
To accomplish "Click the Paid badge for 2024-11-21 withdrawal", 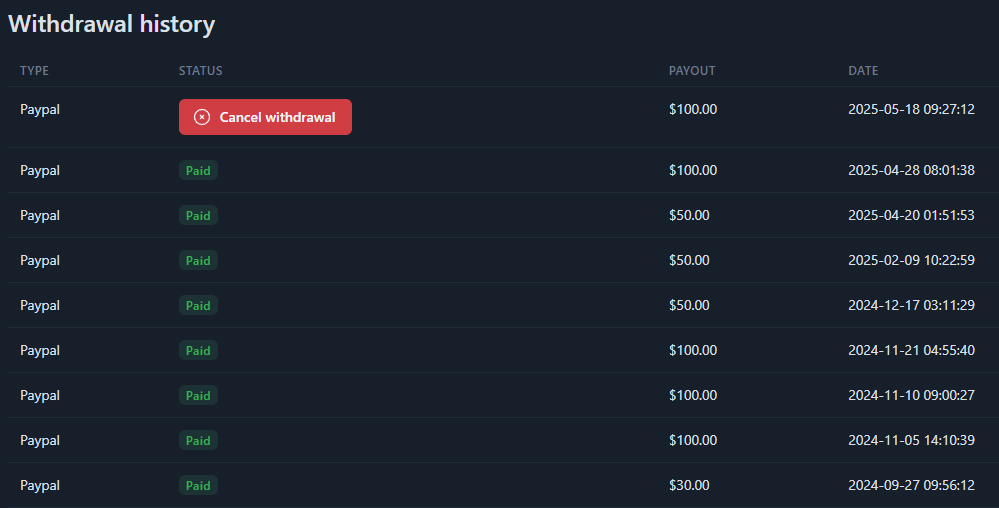I will [x=198, y=351].
